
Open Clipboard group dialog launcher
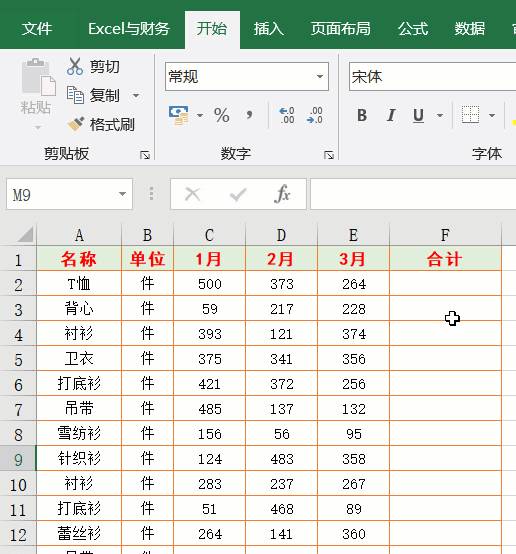click(x=145, y=155)
